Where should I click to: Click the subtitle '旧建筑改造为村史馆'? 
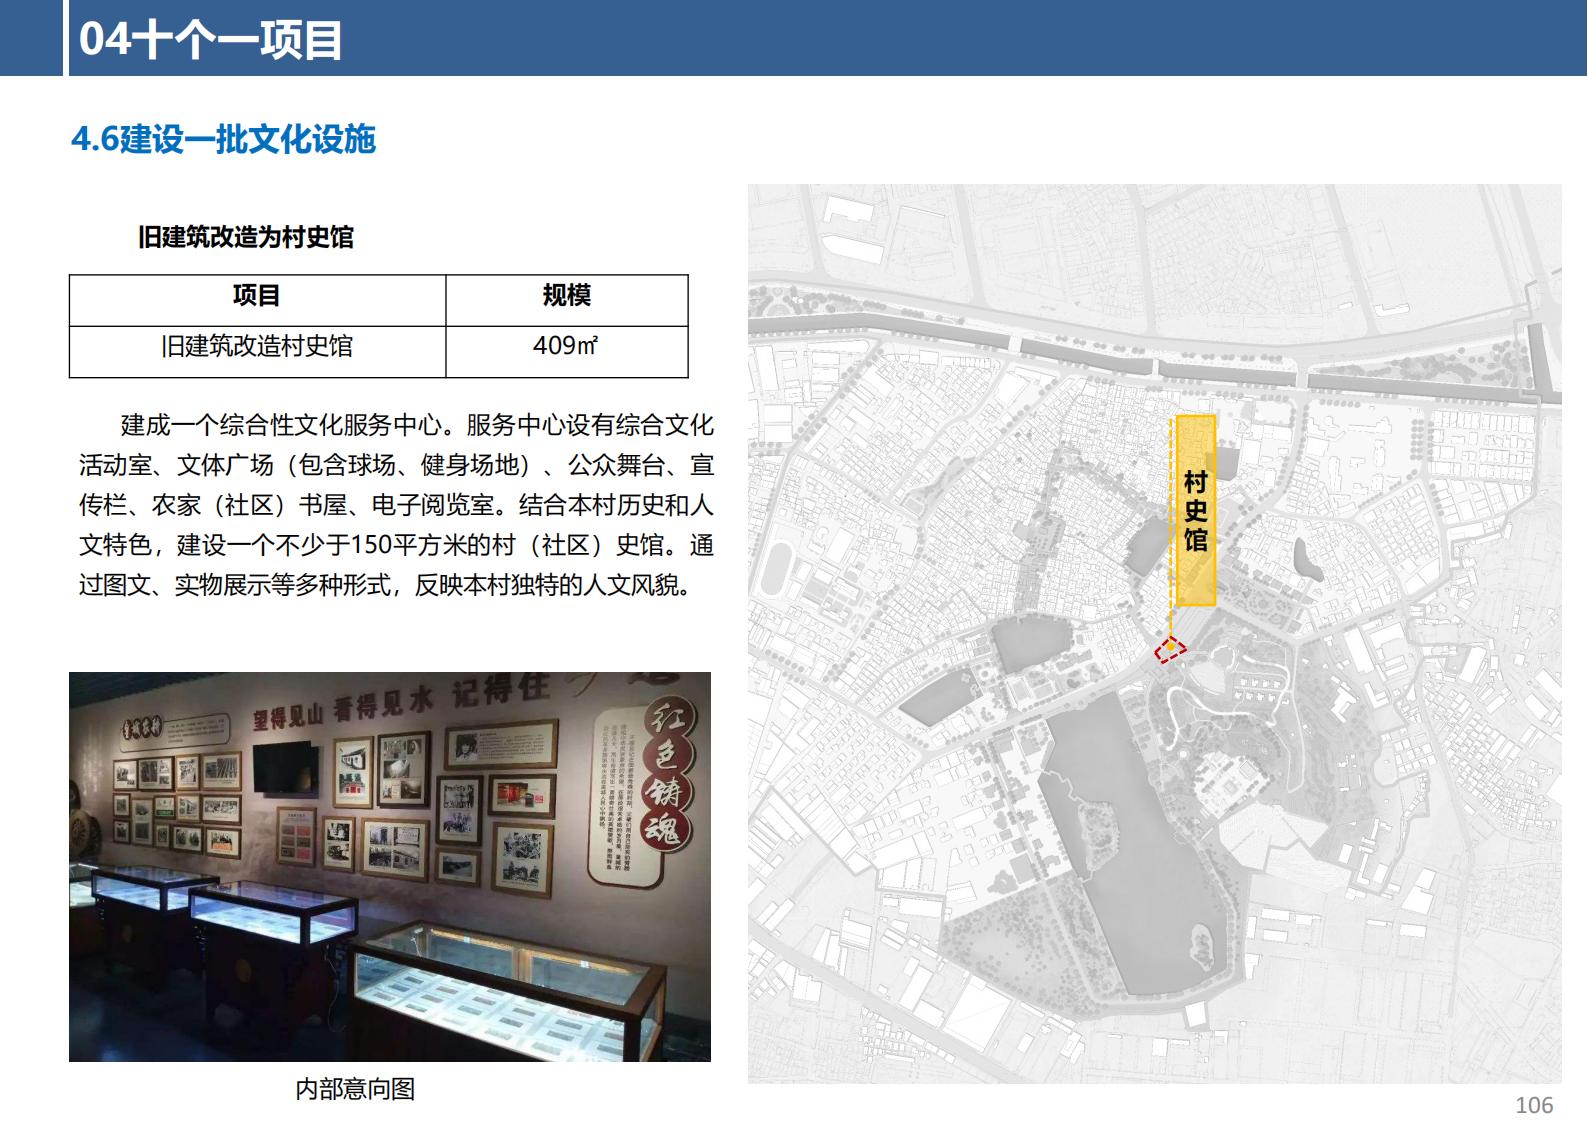point(246,237)
